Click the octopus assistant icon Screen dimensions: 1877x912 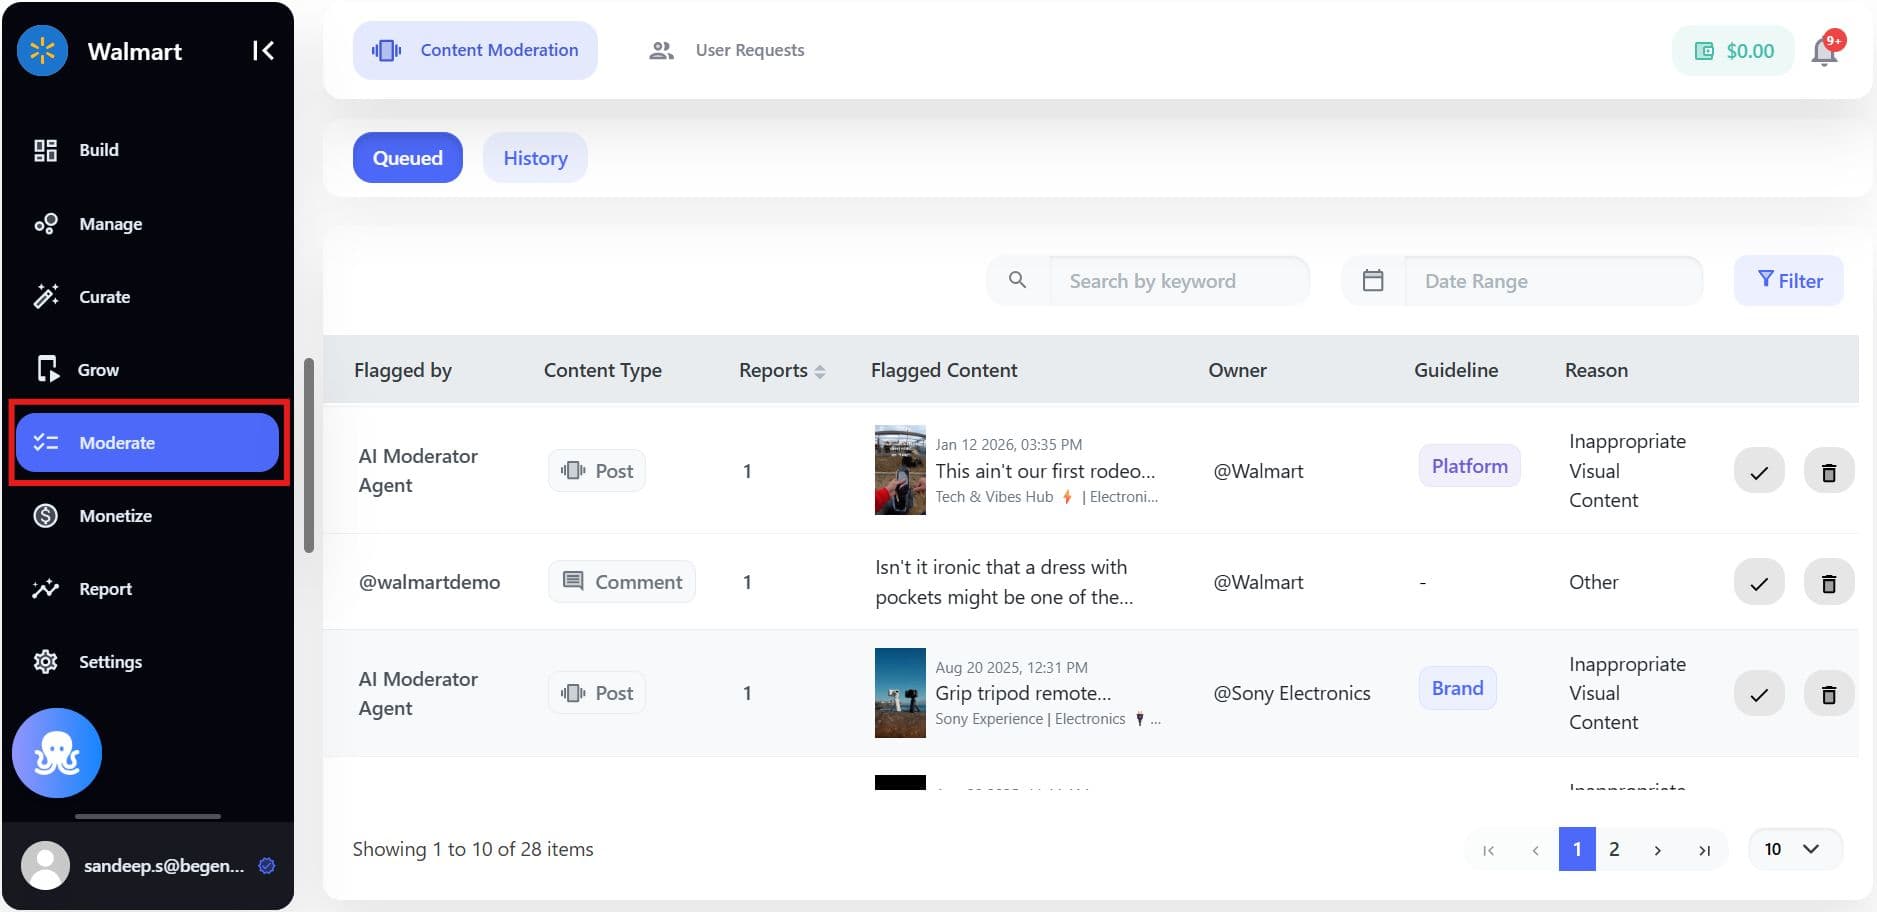pyautogui.click(x=57, y=753)
